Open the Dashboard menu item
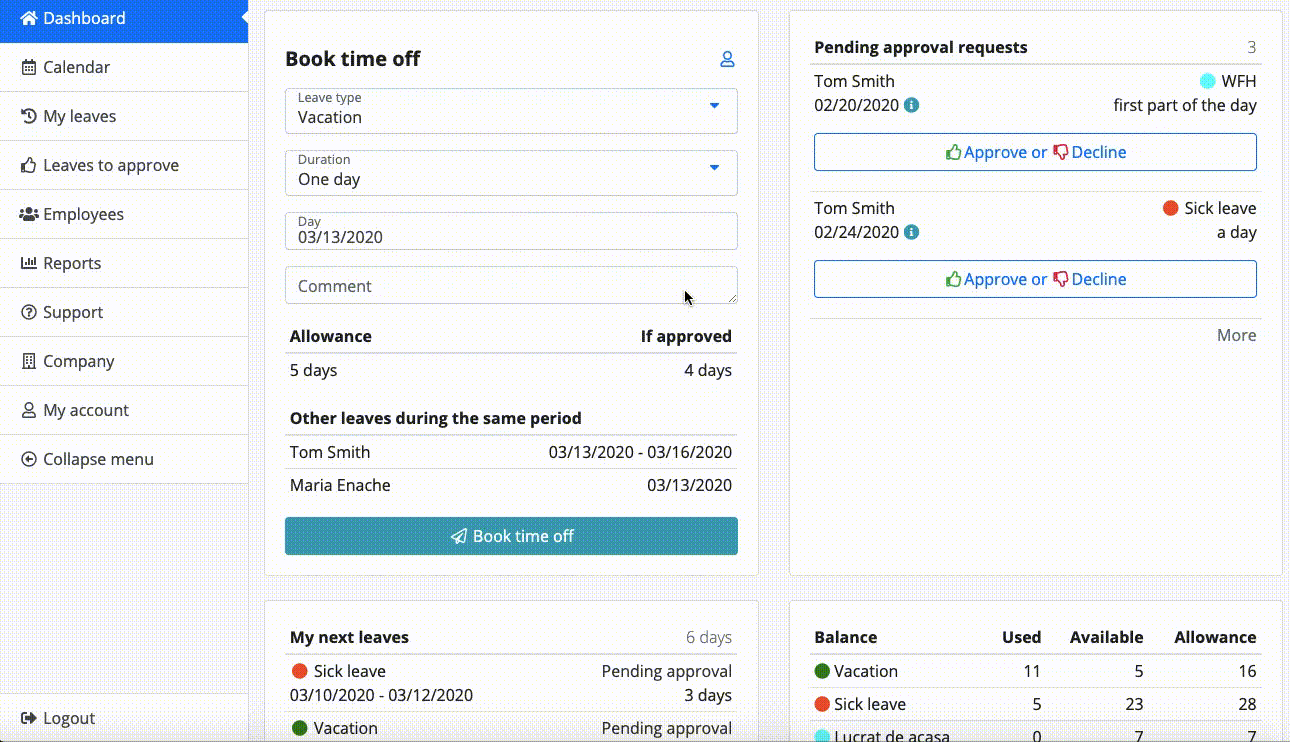 124,18
